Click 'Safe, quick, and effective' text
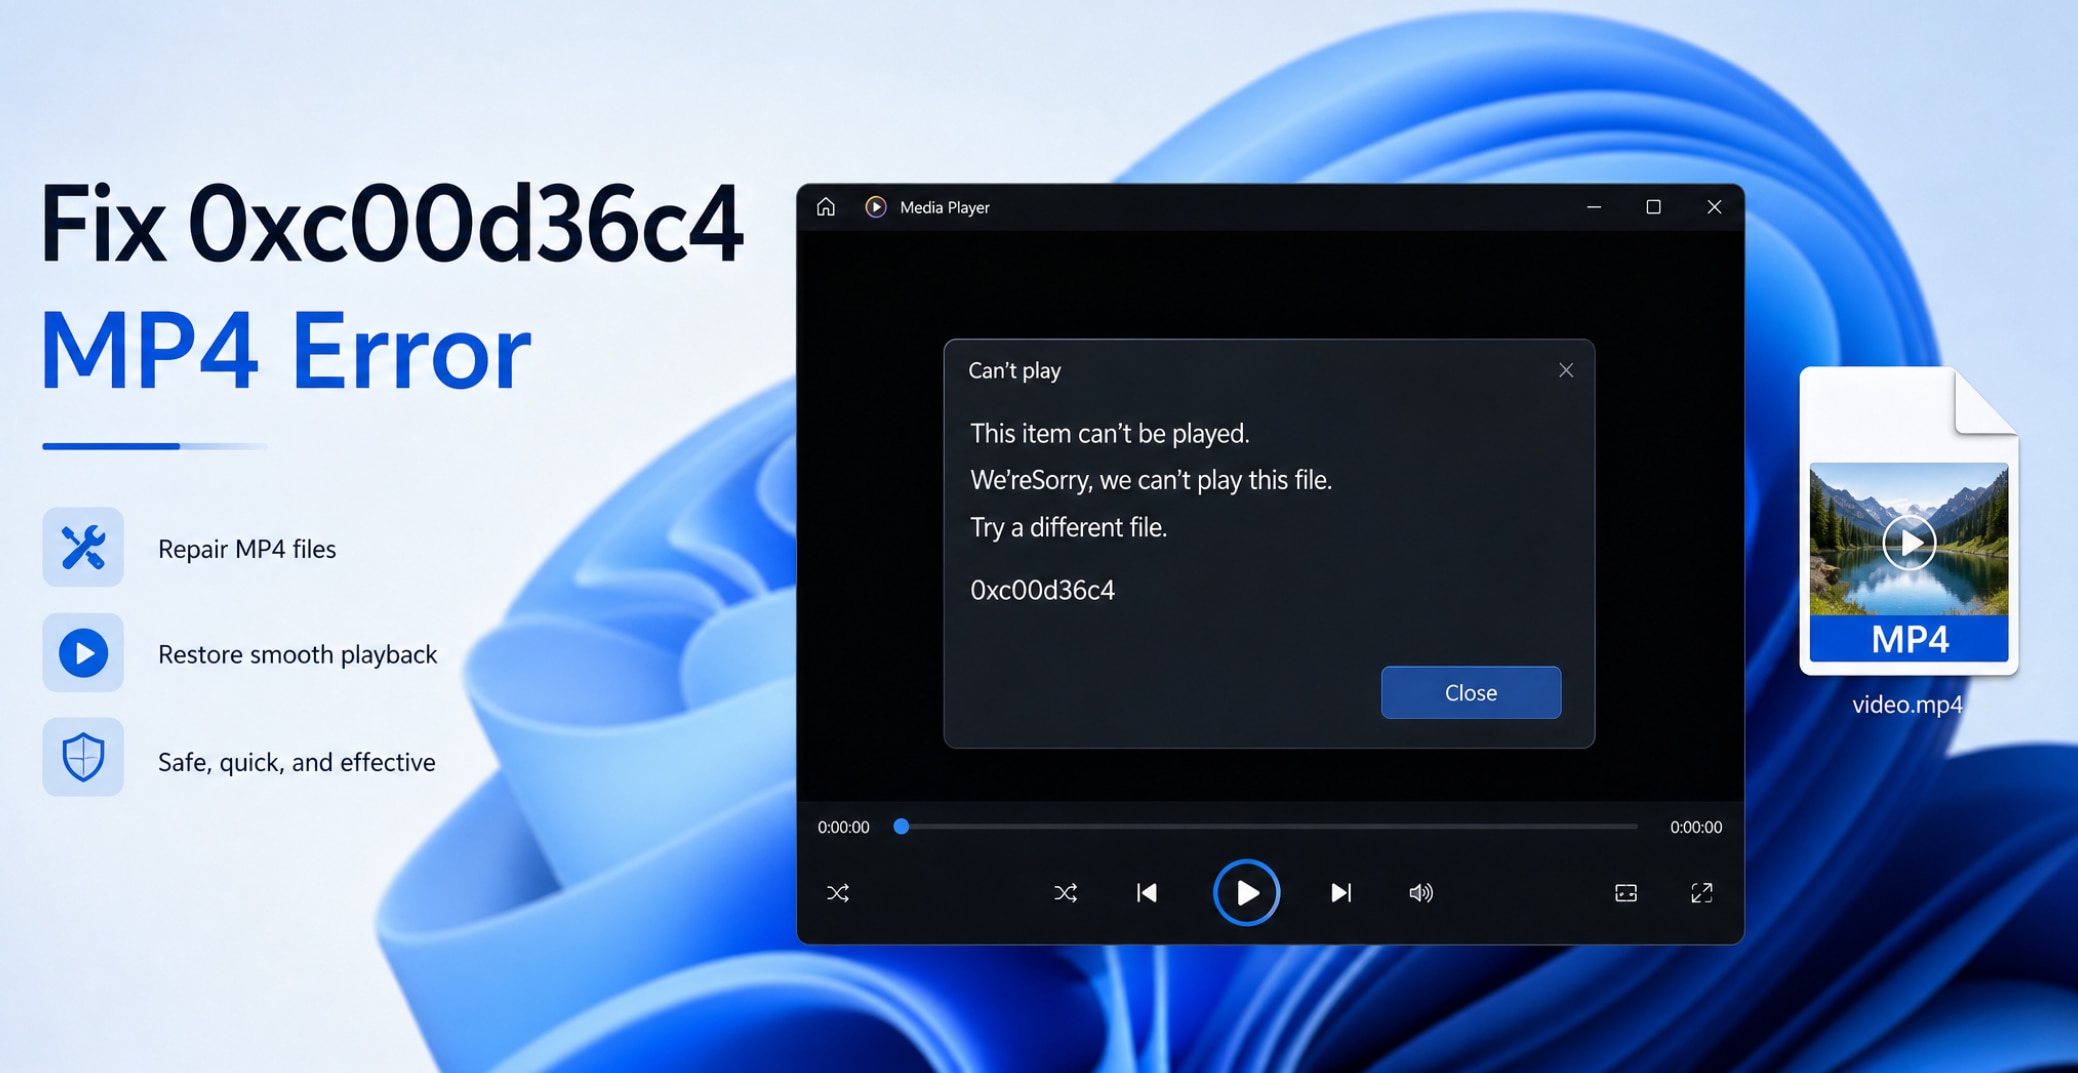 pos(297,762)
